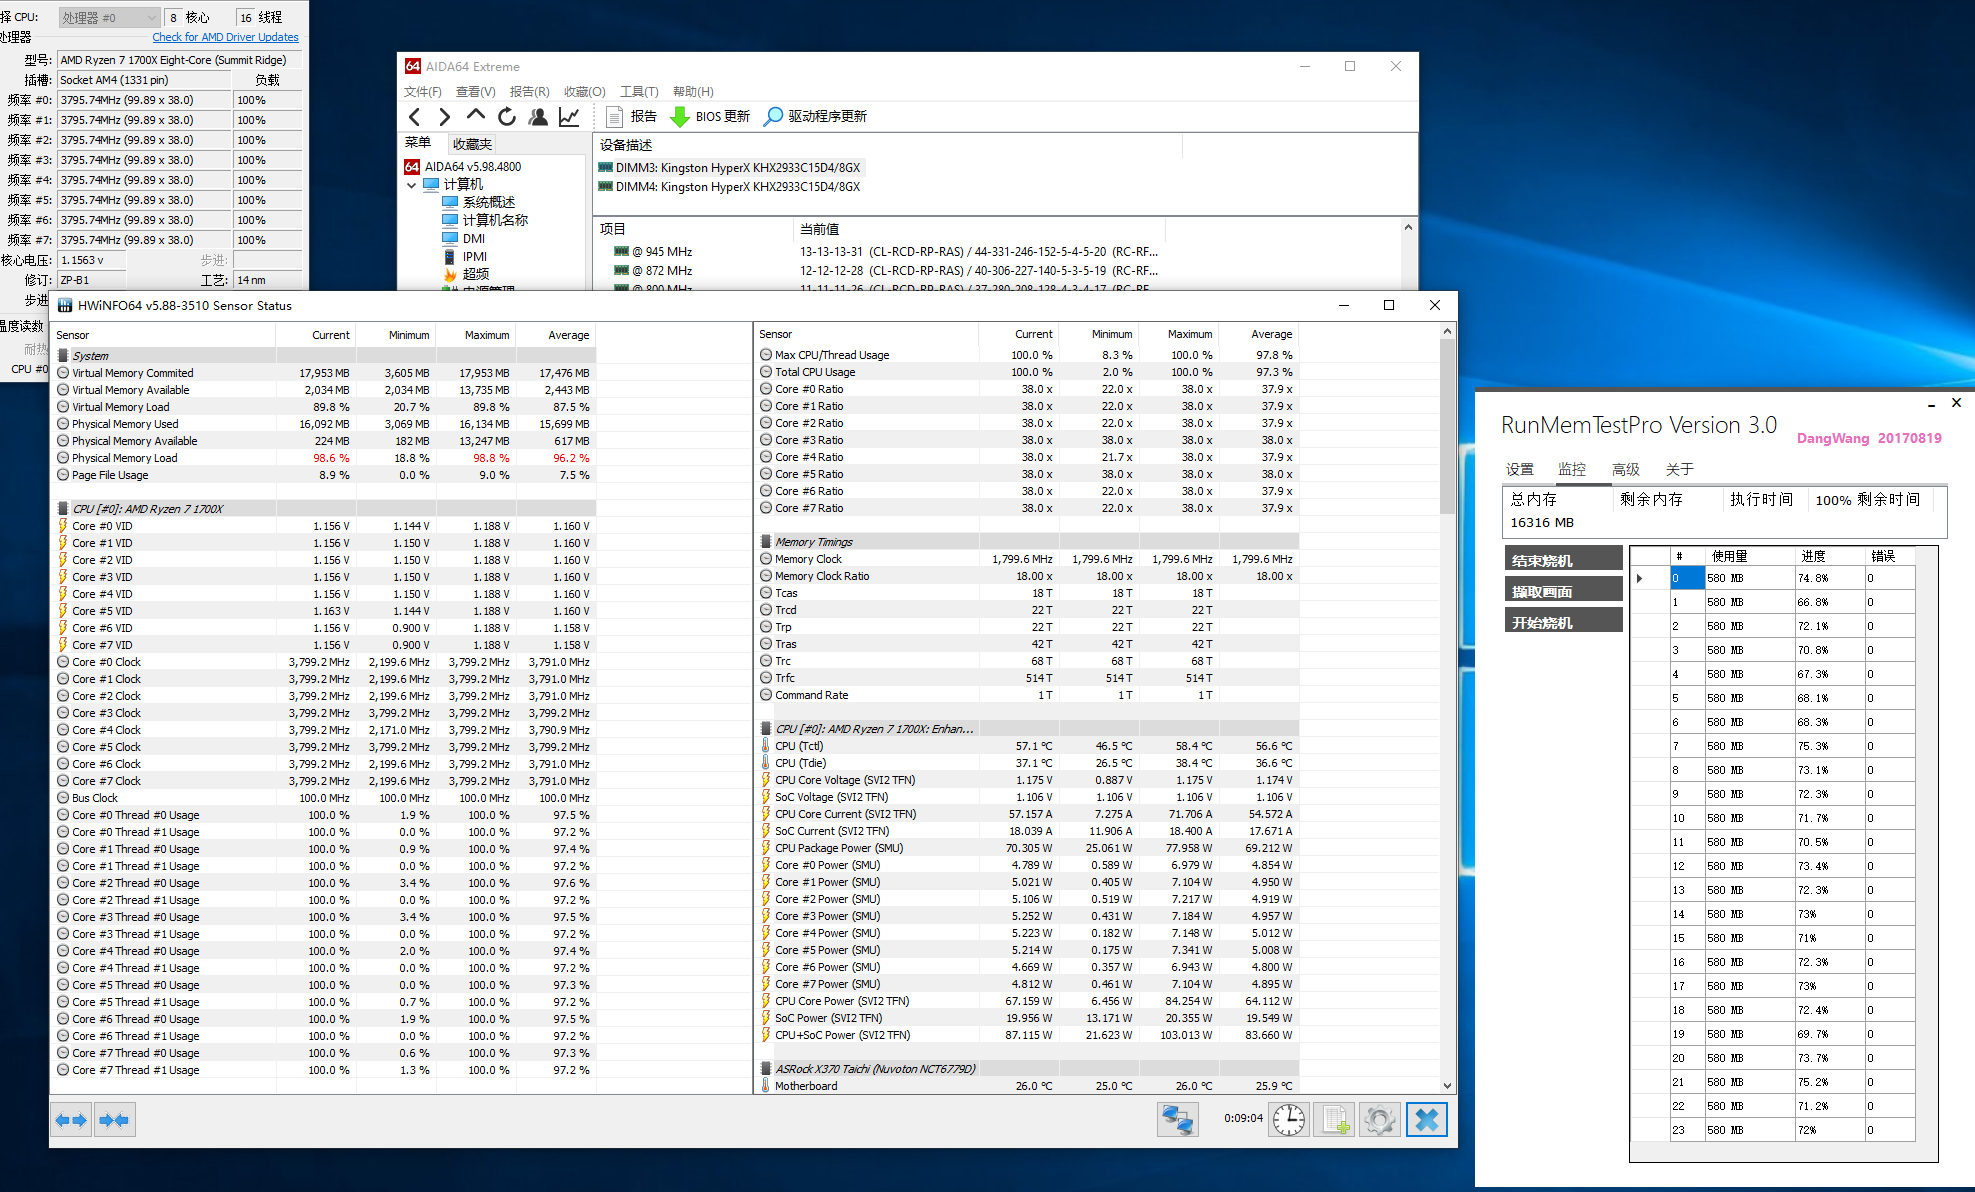Screen dimensions: 1975x1192
Task: Open RunMemTestPro 高级 tab
Action: point(1626,470)
